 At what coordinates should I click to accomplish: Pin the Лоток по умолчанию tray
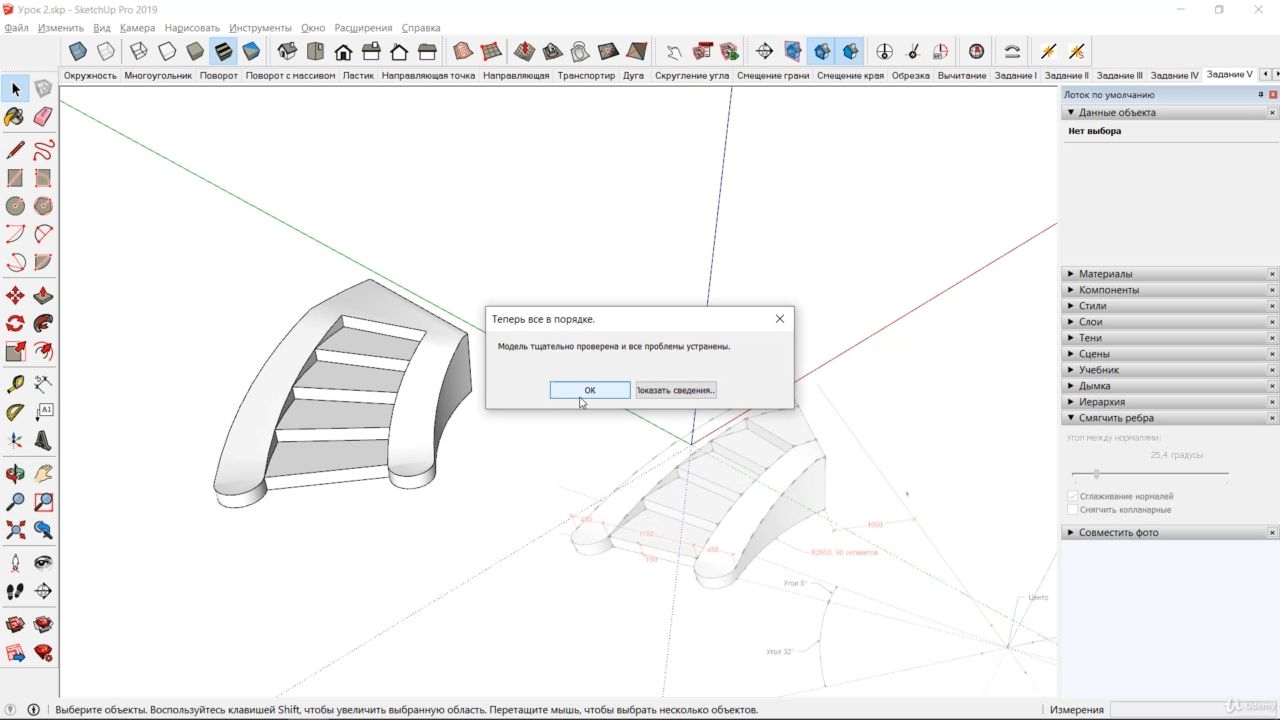[x=1260, y=94]
